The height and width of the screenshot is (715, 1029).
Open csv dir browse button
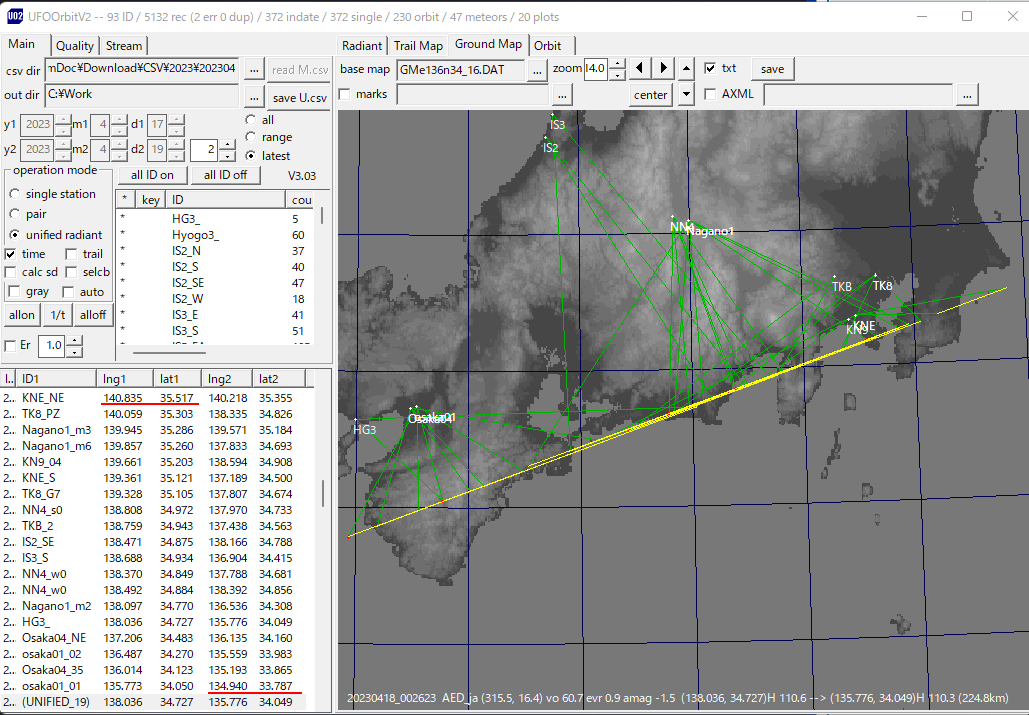coord(255,69)
